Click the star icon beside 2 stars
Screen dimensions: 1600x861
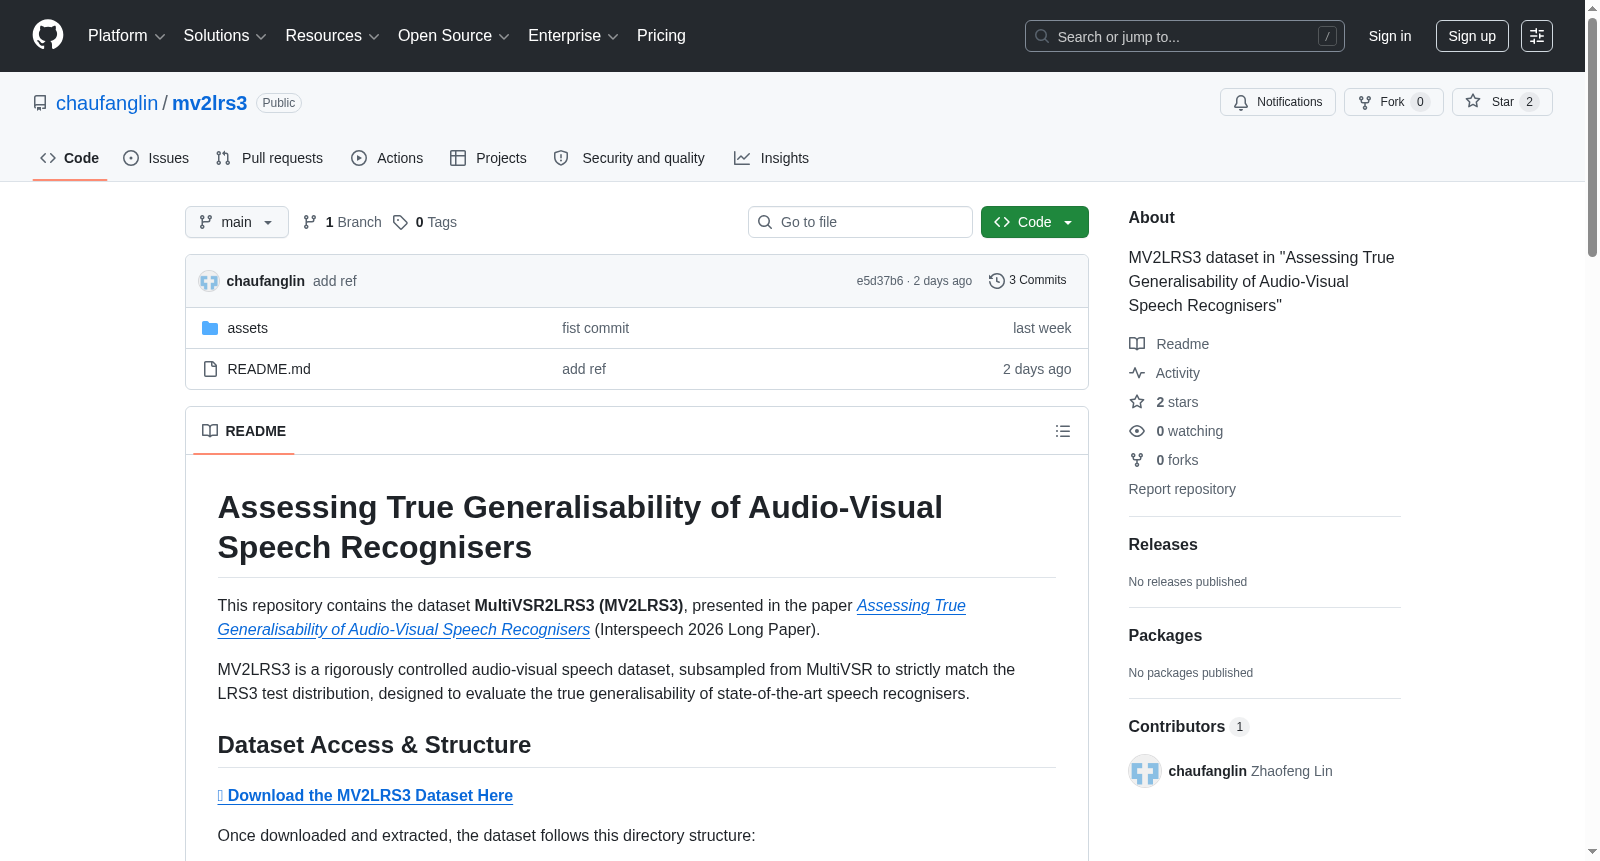coord(1137,402)
